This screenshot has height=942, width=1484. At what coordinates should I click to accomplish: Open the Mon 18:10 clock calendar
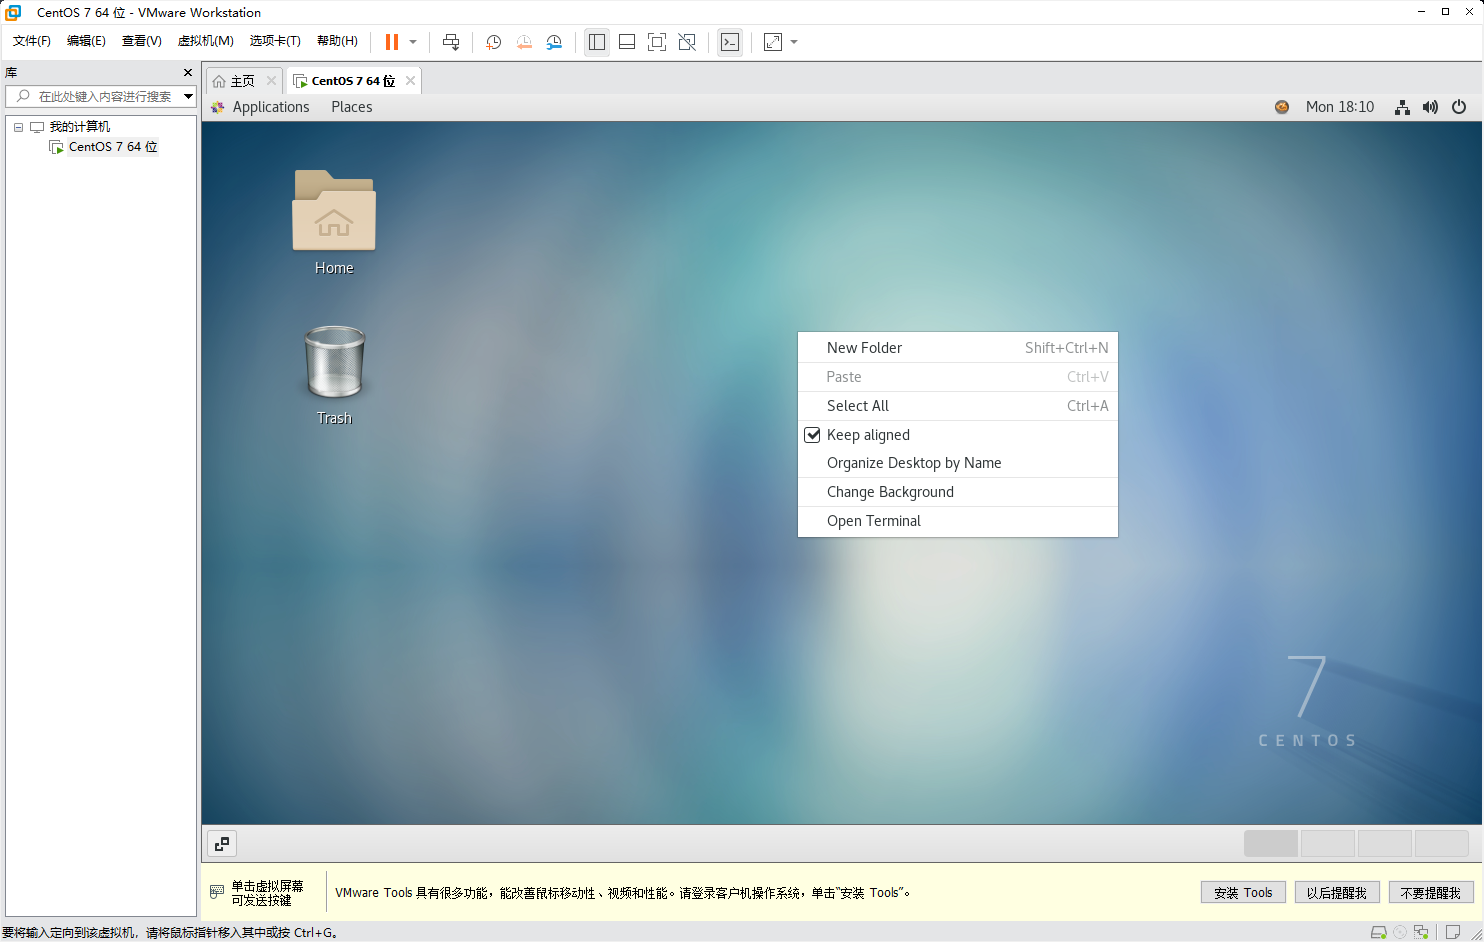click(1340, 107)
